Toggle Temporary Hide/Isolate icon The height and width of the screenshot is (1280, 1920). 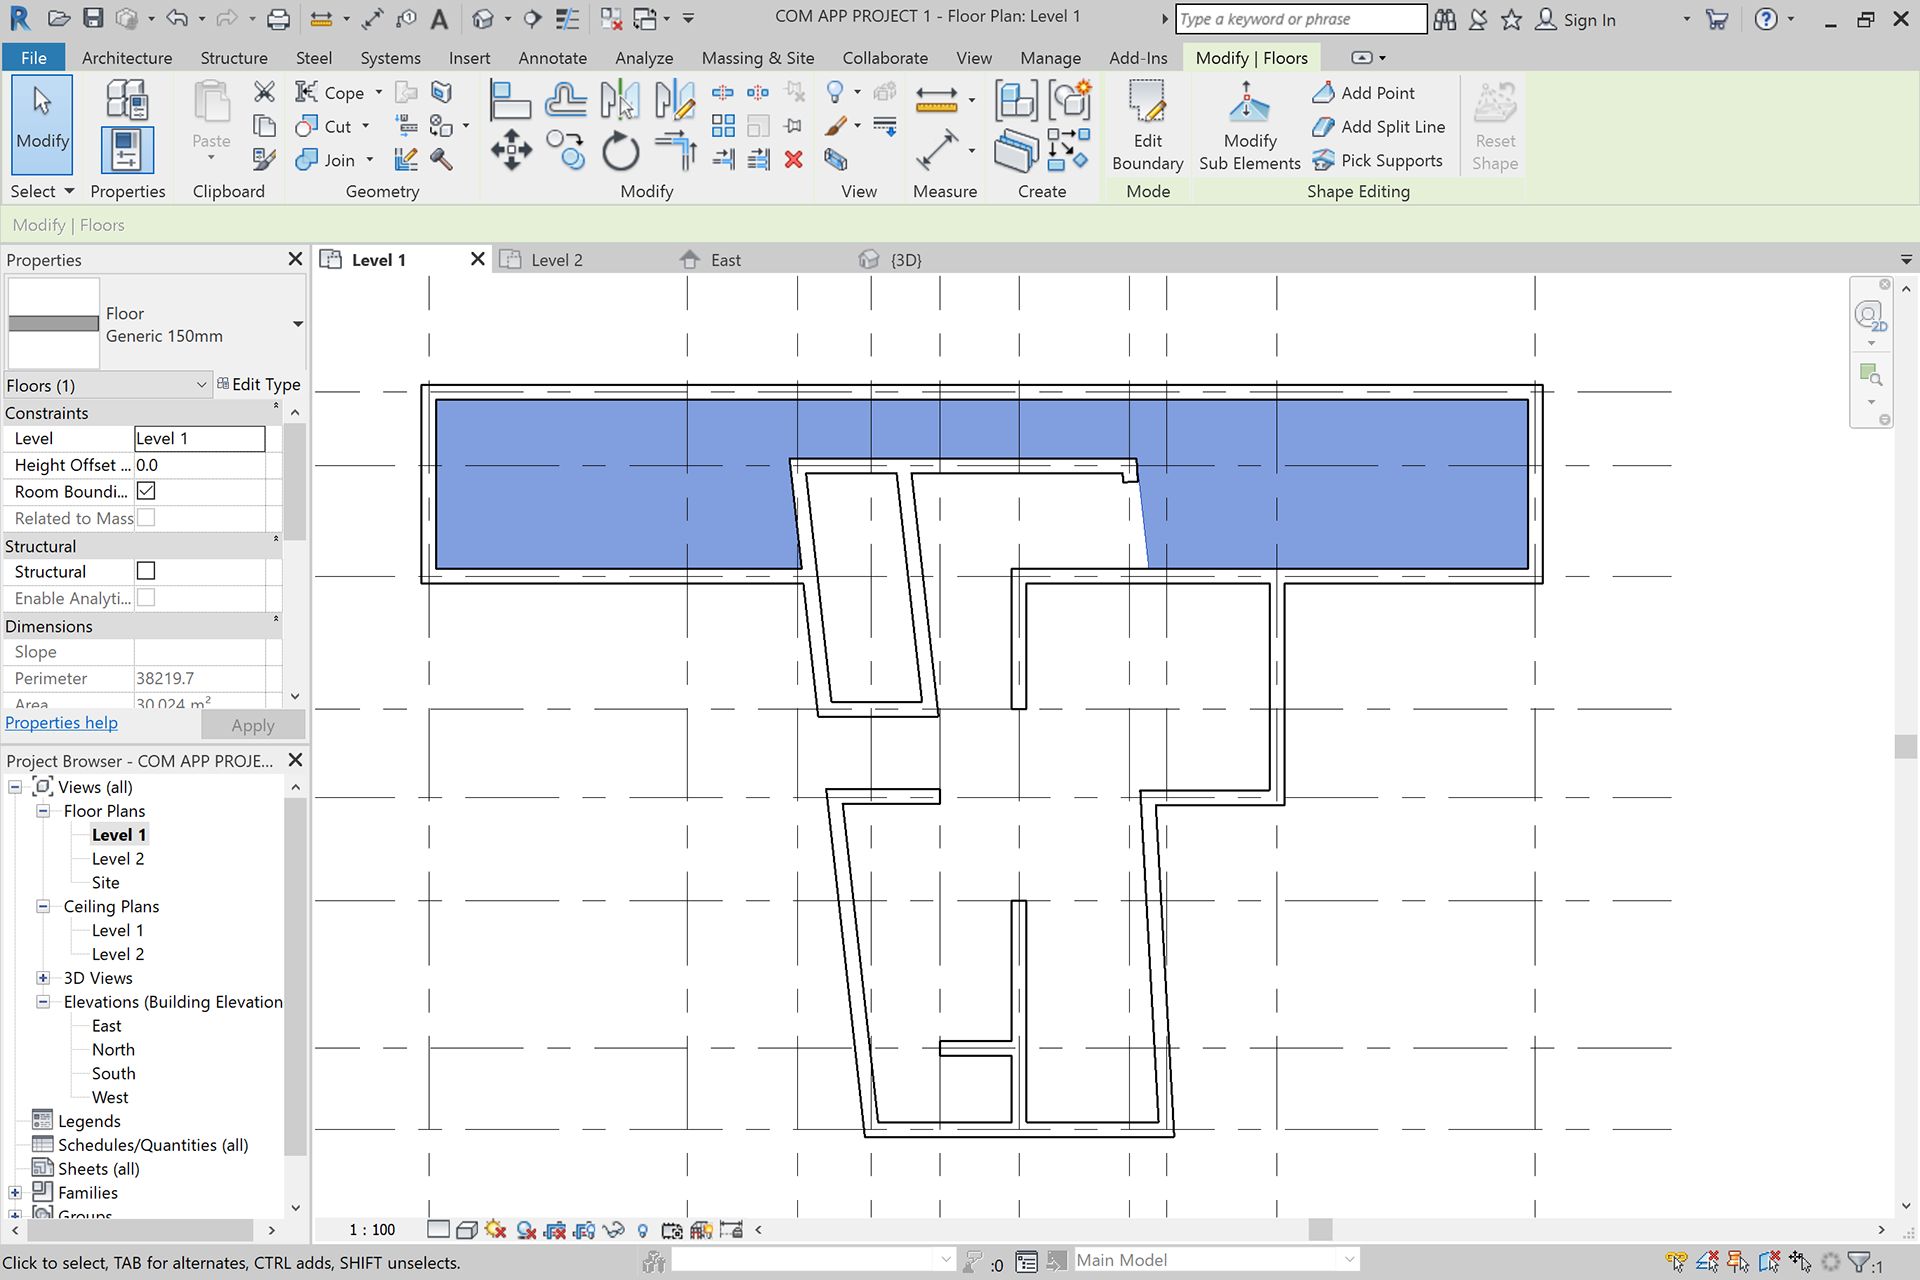(x=614, y=1230)
